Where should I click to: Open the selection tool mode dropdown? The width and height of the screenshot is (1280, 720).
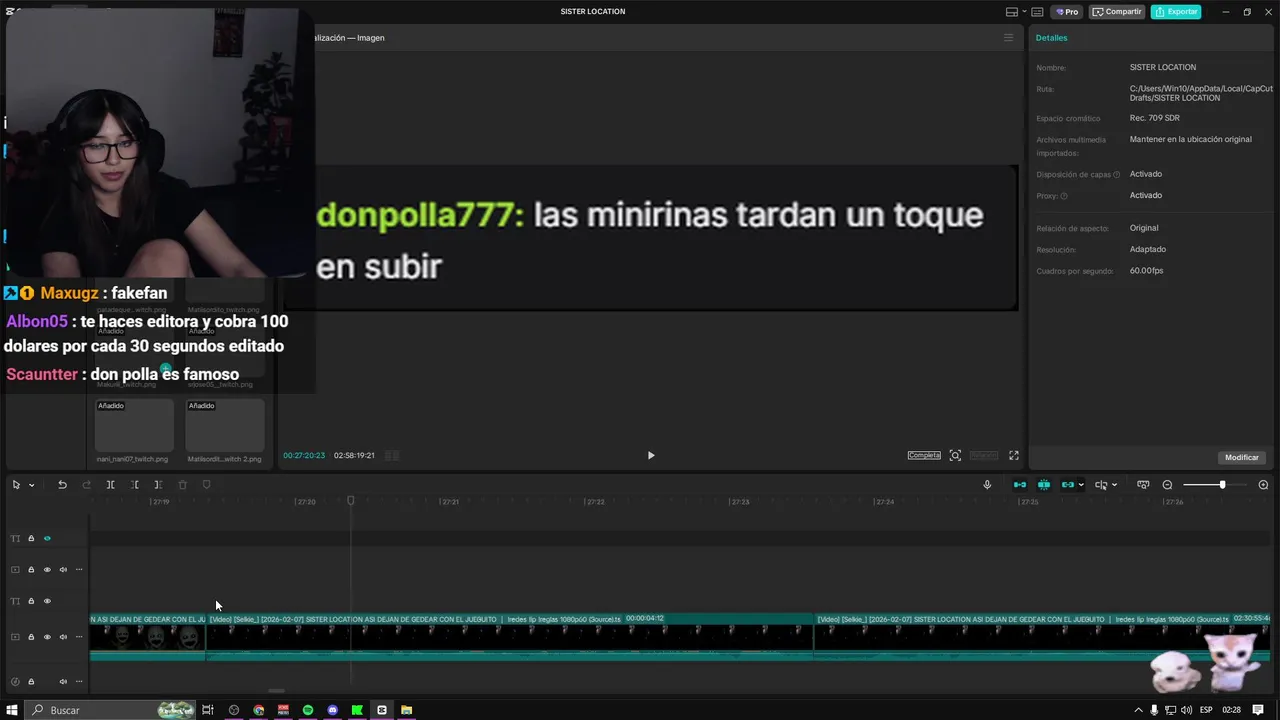pyautogui.click(x=31, y=485)
